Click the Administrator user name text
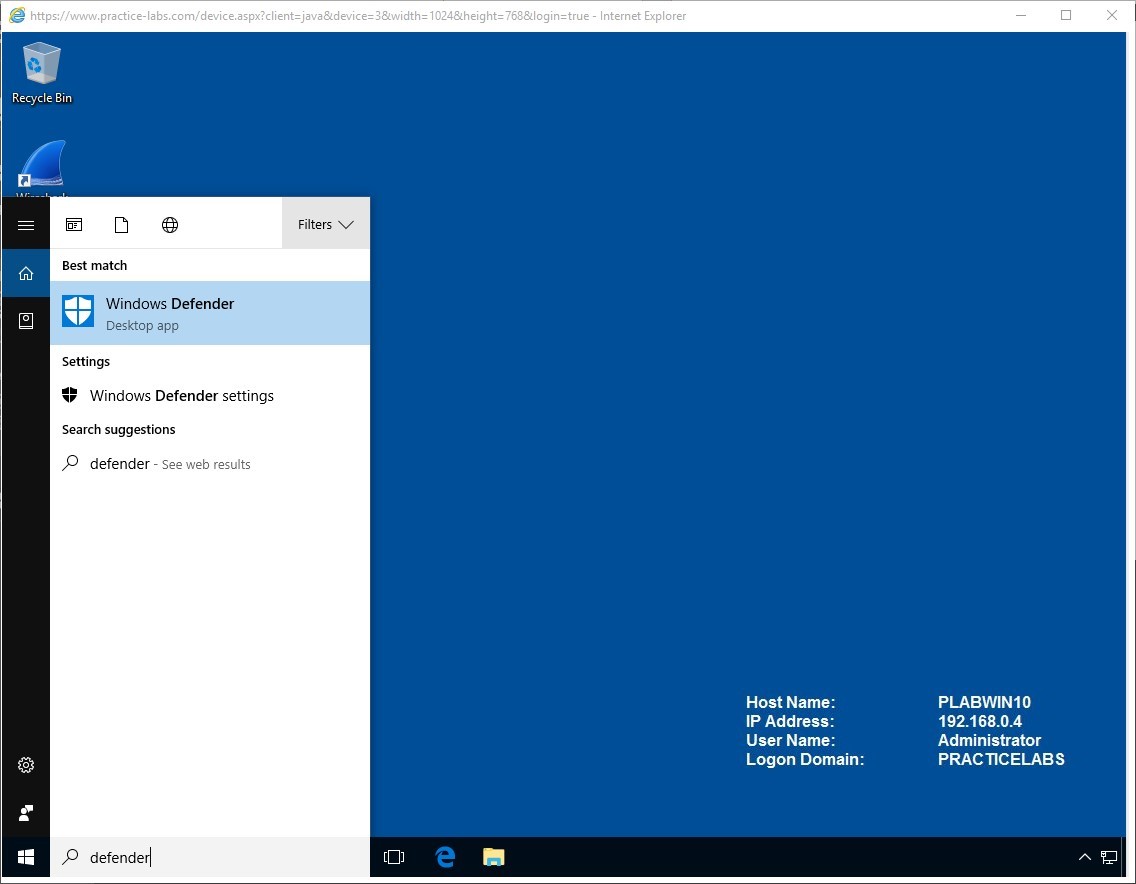The width and height of the screenshot is (1136, 884). tap(989, 740)
